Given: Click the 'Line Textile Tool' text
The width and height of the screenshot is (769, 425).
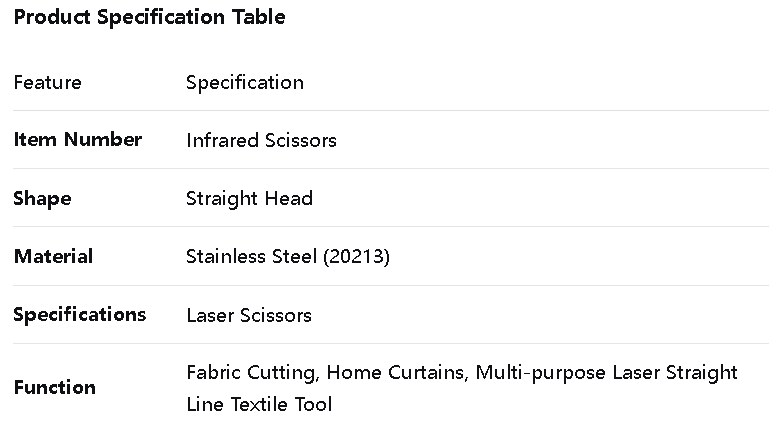Looking at the screenshot, I should (259, 405).
